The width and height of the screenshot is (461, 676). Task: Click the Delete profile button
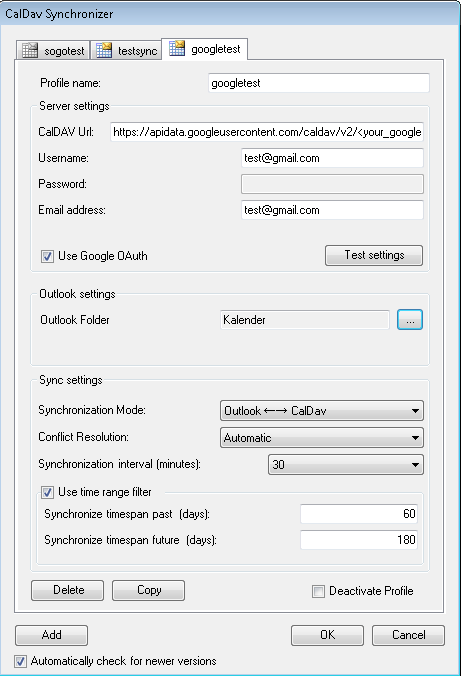click(67, 590)
